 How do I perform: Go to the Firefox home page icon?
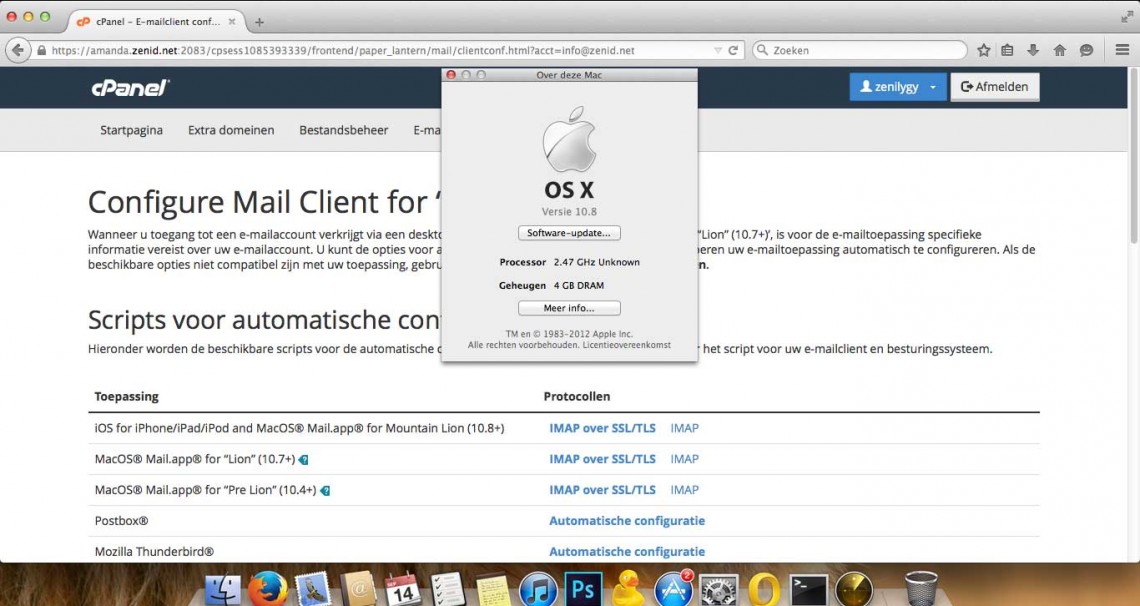[1059, 50]
